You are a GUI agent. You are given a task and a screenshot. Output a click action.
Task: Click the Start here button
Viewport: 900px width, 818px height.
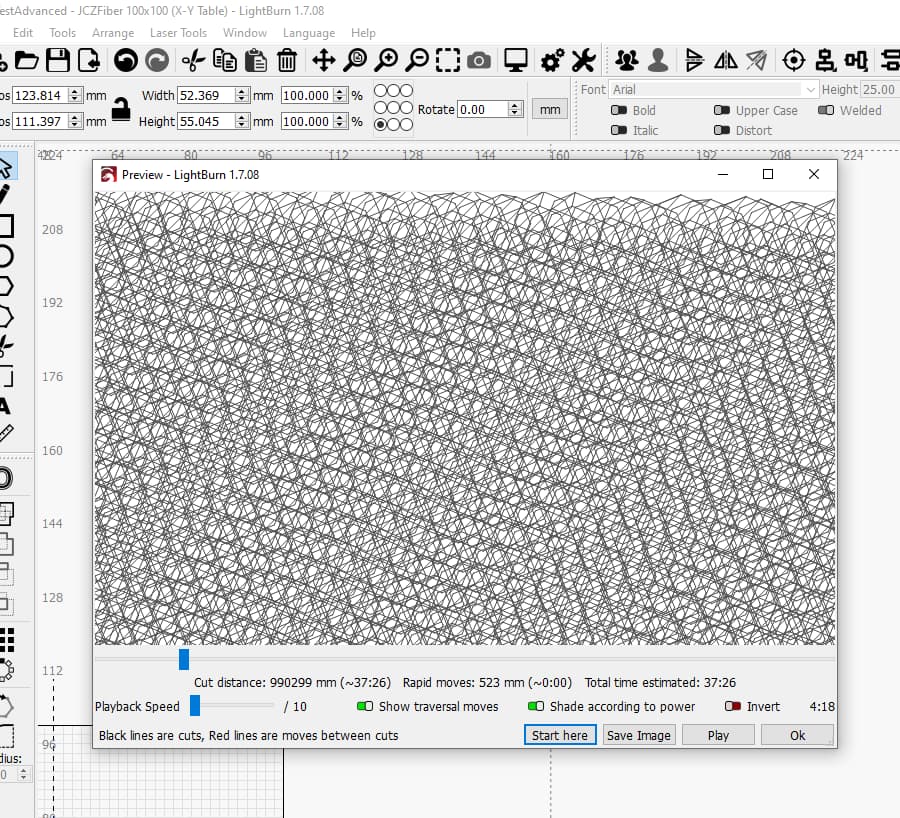point(559,735)
